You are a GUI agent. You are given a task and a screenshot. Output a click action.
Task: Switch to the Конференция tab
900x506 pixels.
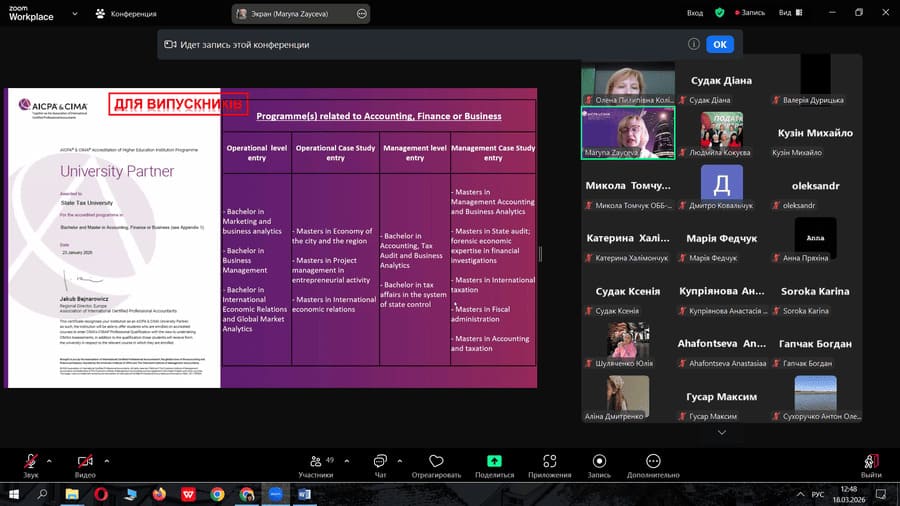pyautogui.click(x=125, y=14)
